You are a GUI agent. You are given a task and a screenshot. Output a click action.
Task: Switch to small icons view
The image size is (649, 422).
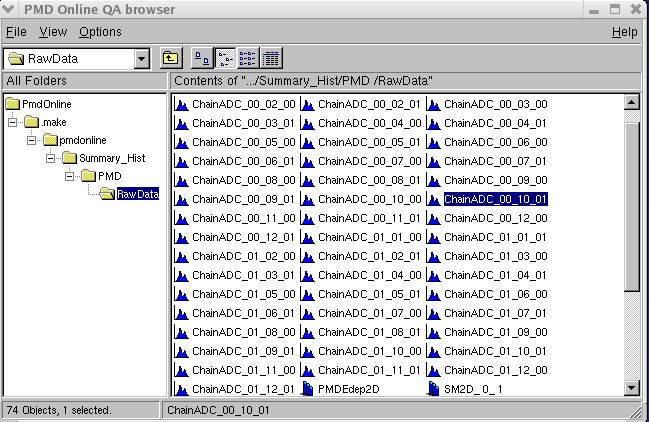[x=225, y=58]
